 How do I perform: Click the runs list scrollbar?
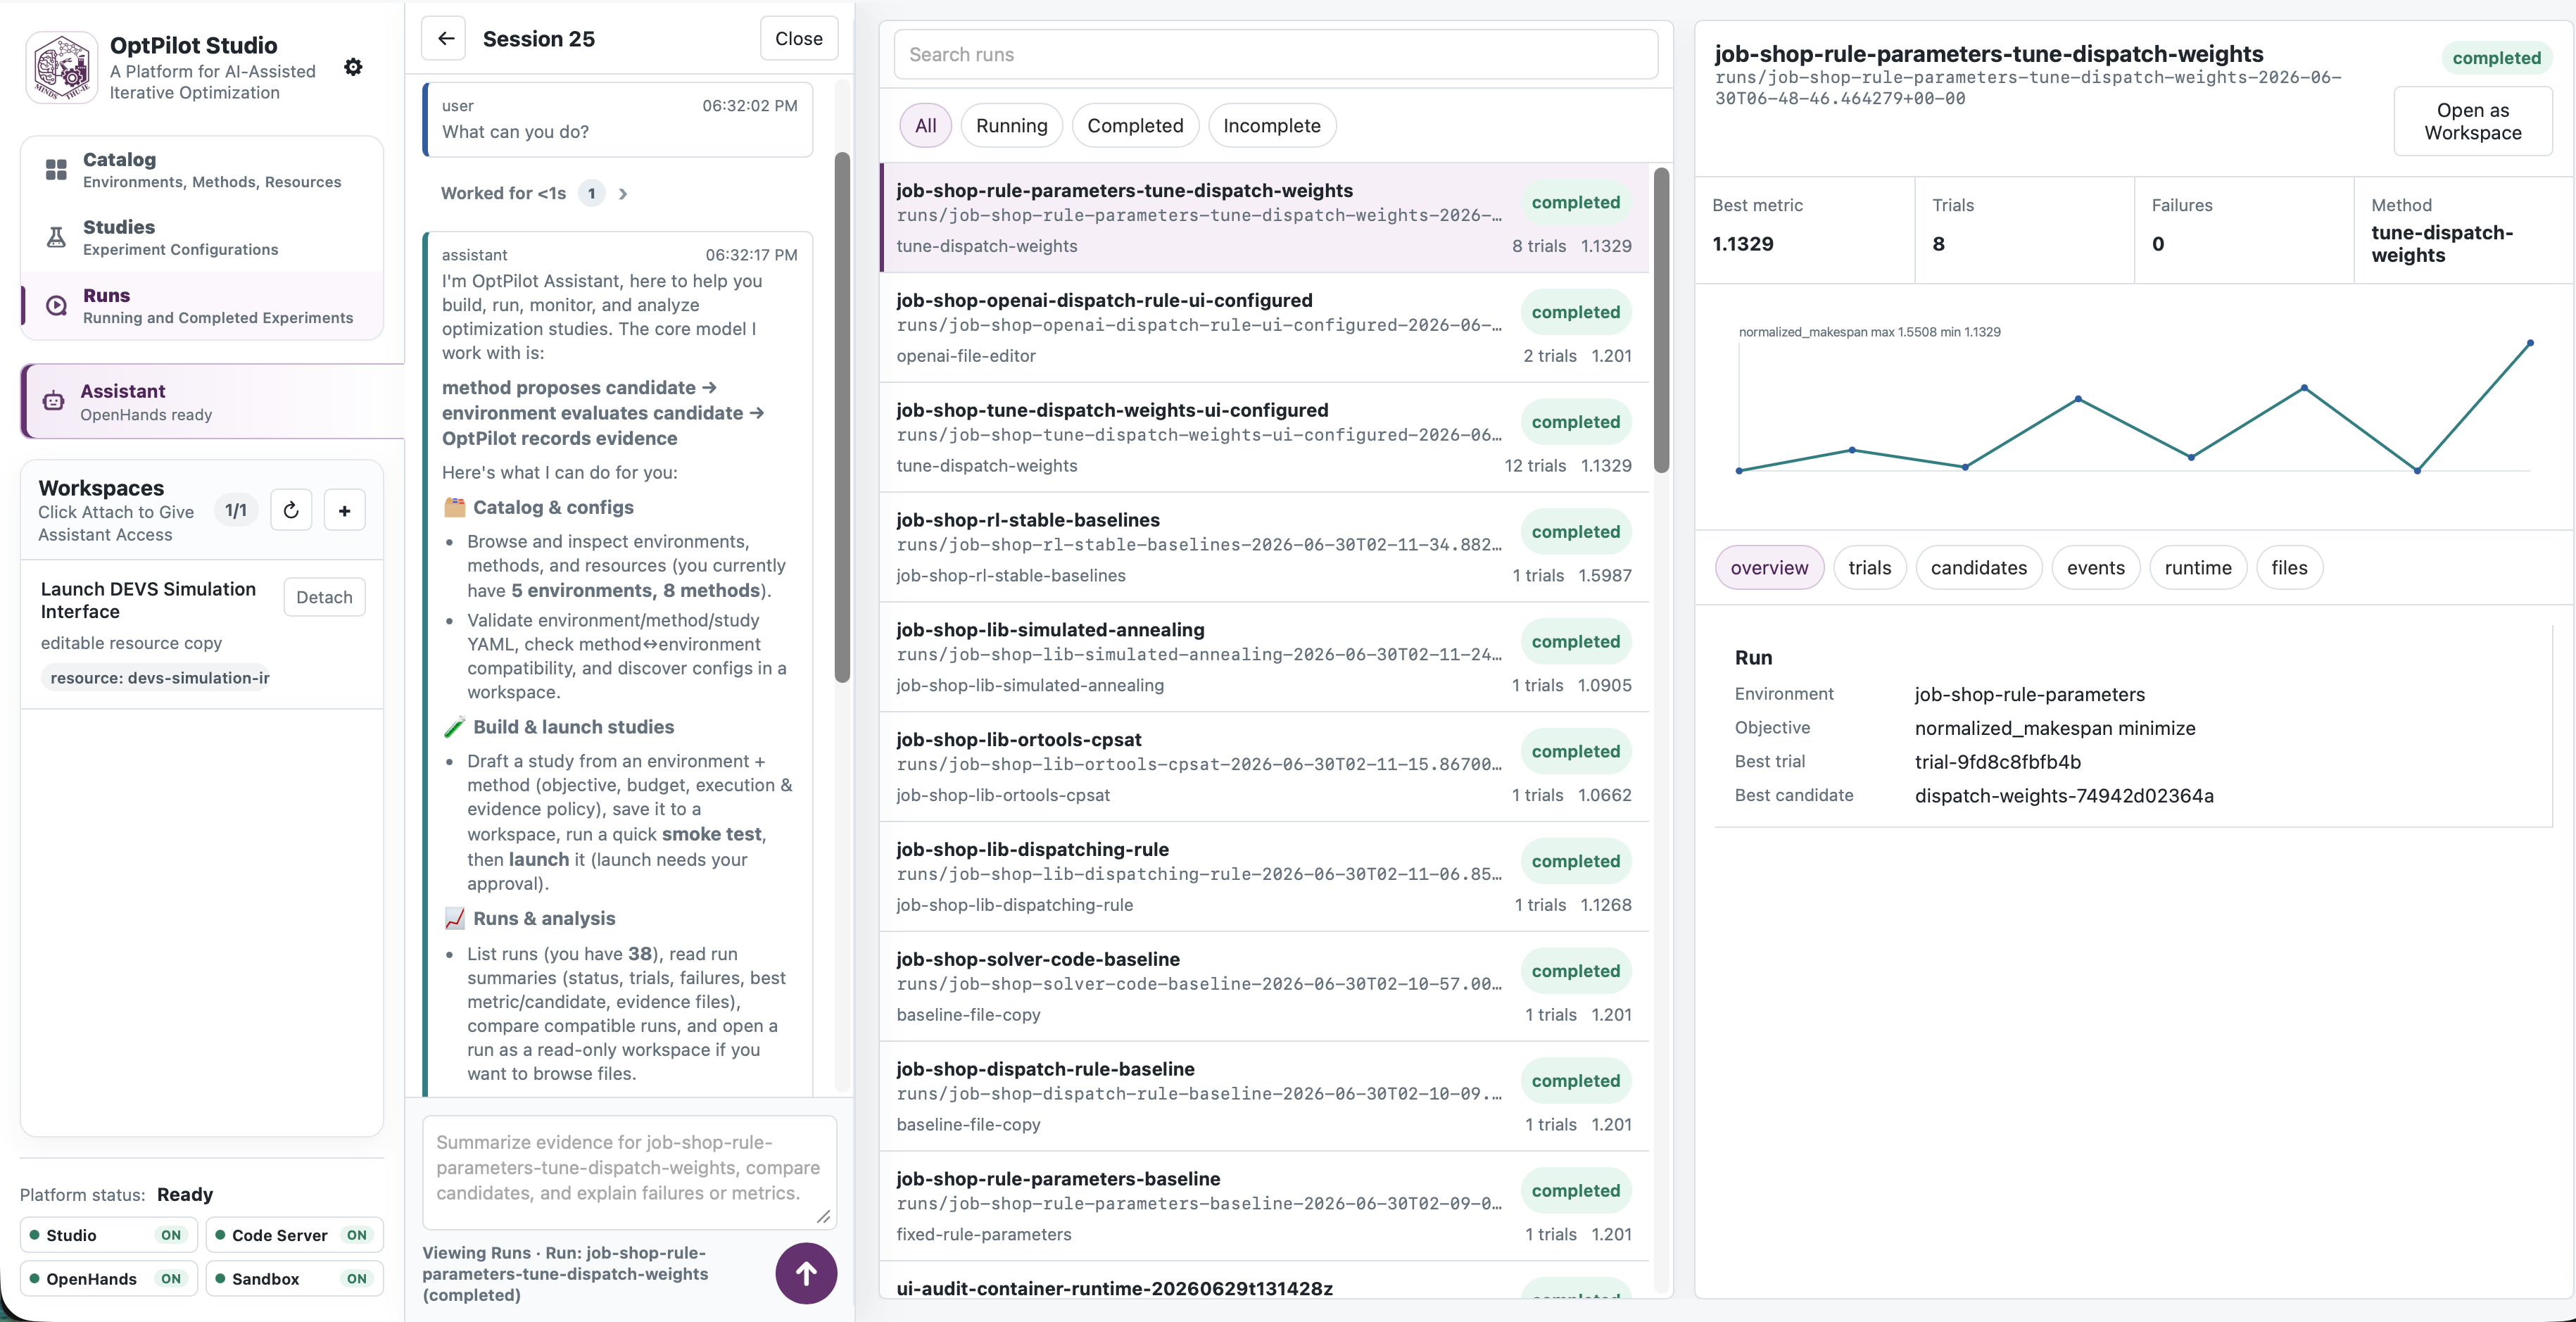point(1661,320)
